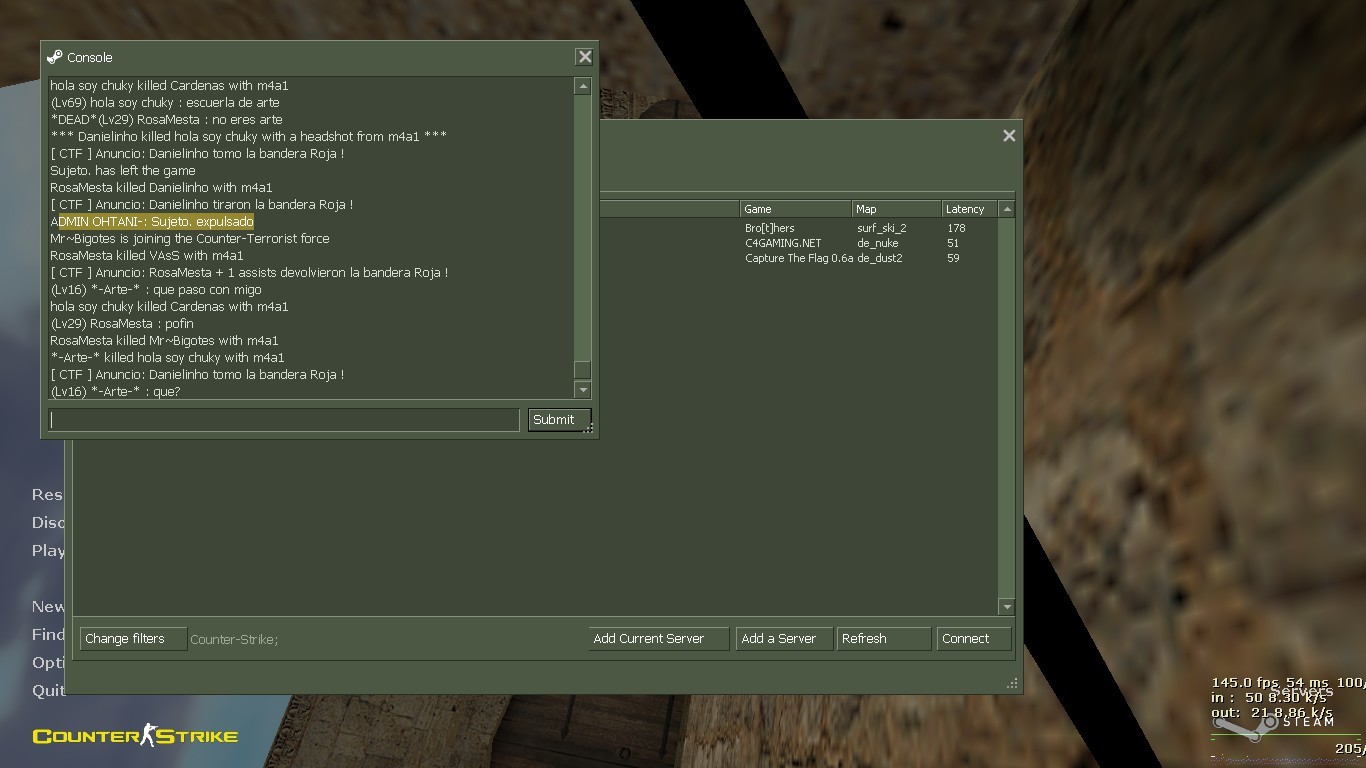The image size is (1366, 768).
Task: Click 'Sujeto. has left the game' line
Action: pyautogui.click(x=123, y=171)
